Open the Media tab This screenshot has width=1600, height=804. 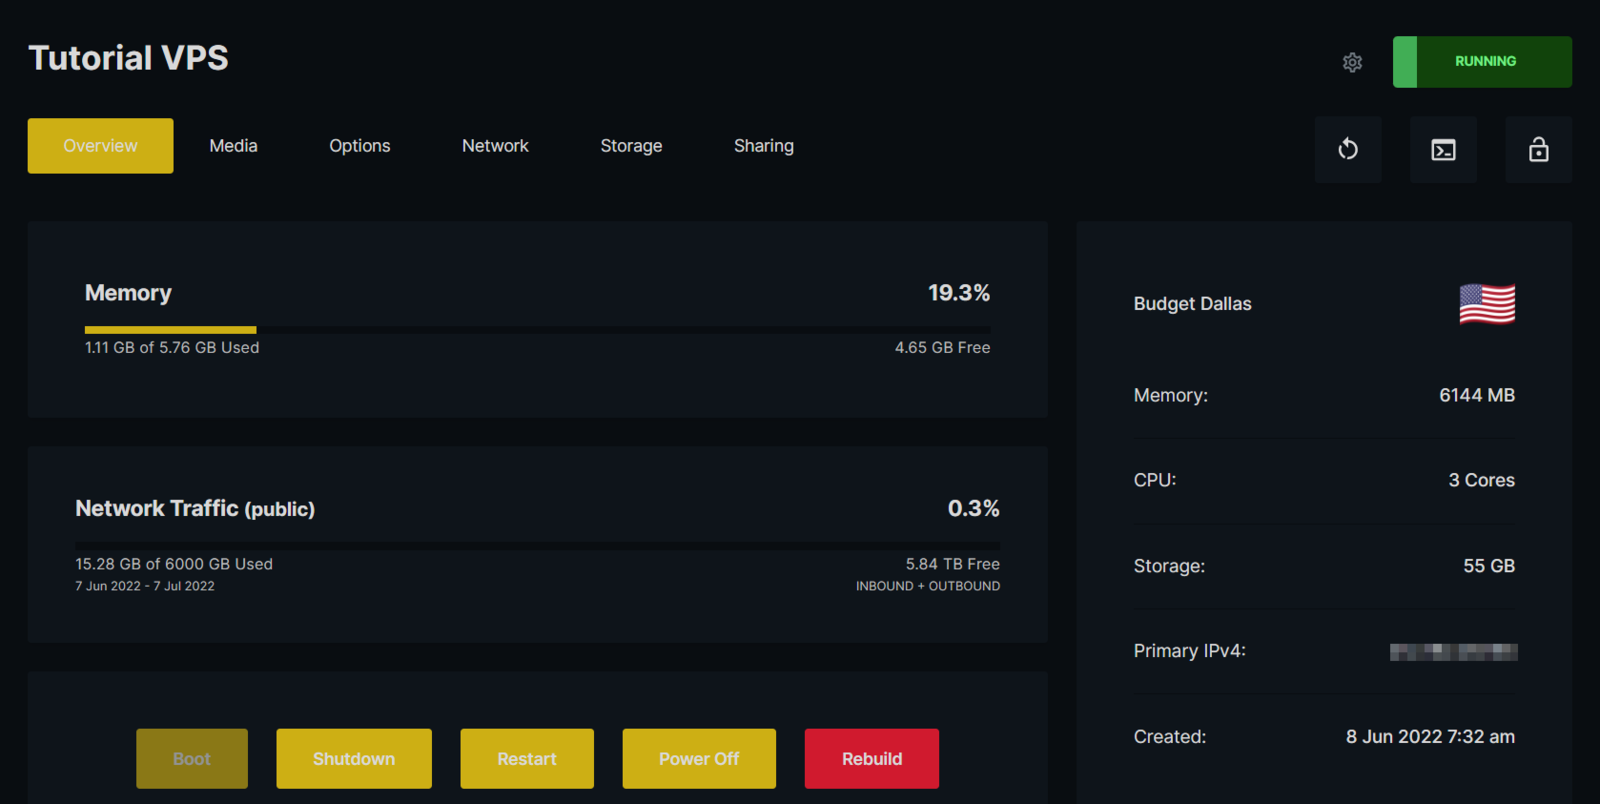coord(233,146)
